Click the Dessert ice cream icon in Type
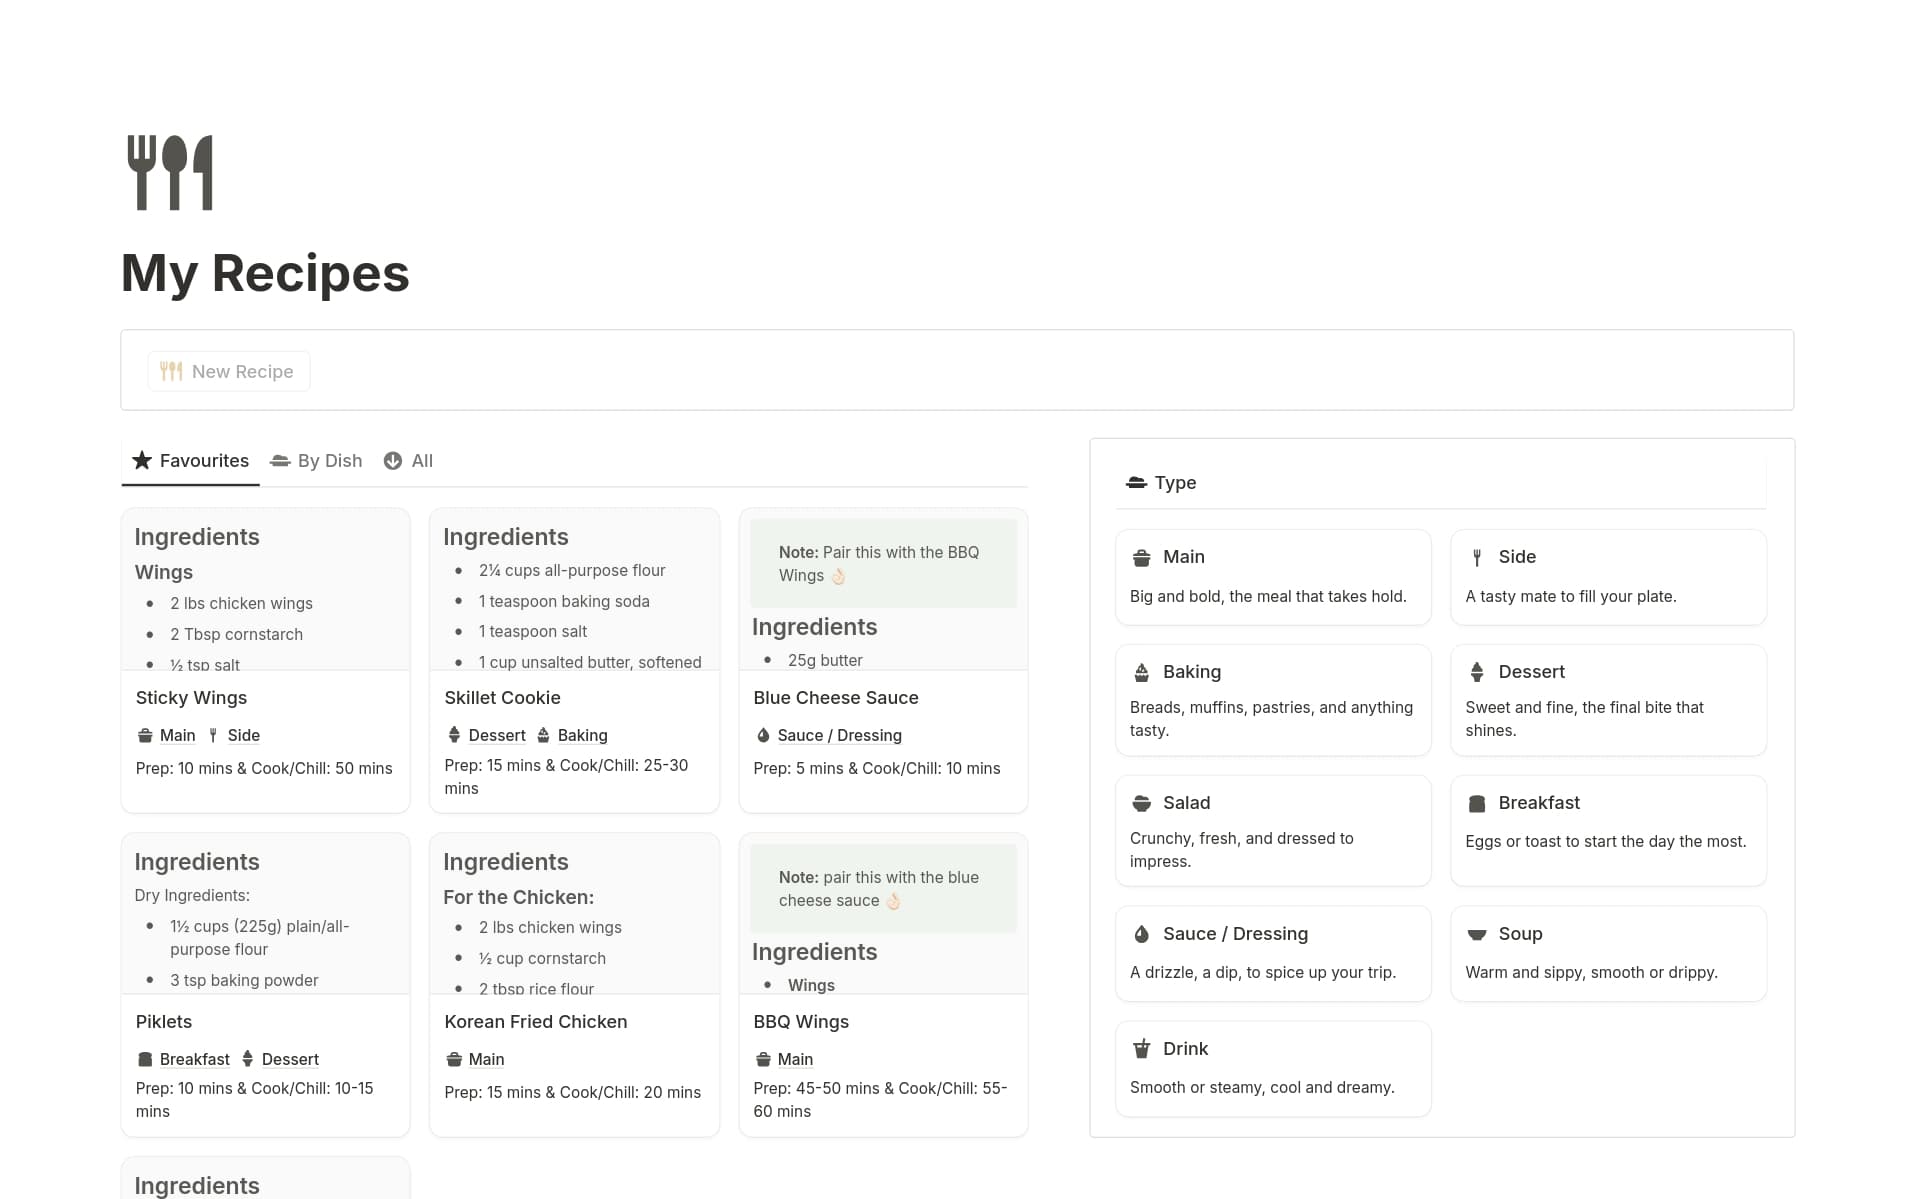 [1476, 672]
